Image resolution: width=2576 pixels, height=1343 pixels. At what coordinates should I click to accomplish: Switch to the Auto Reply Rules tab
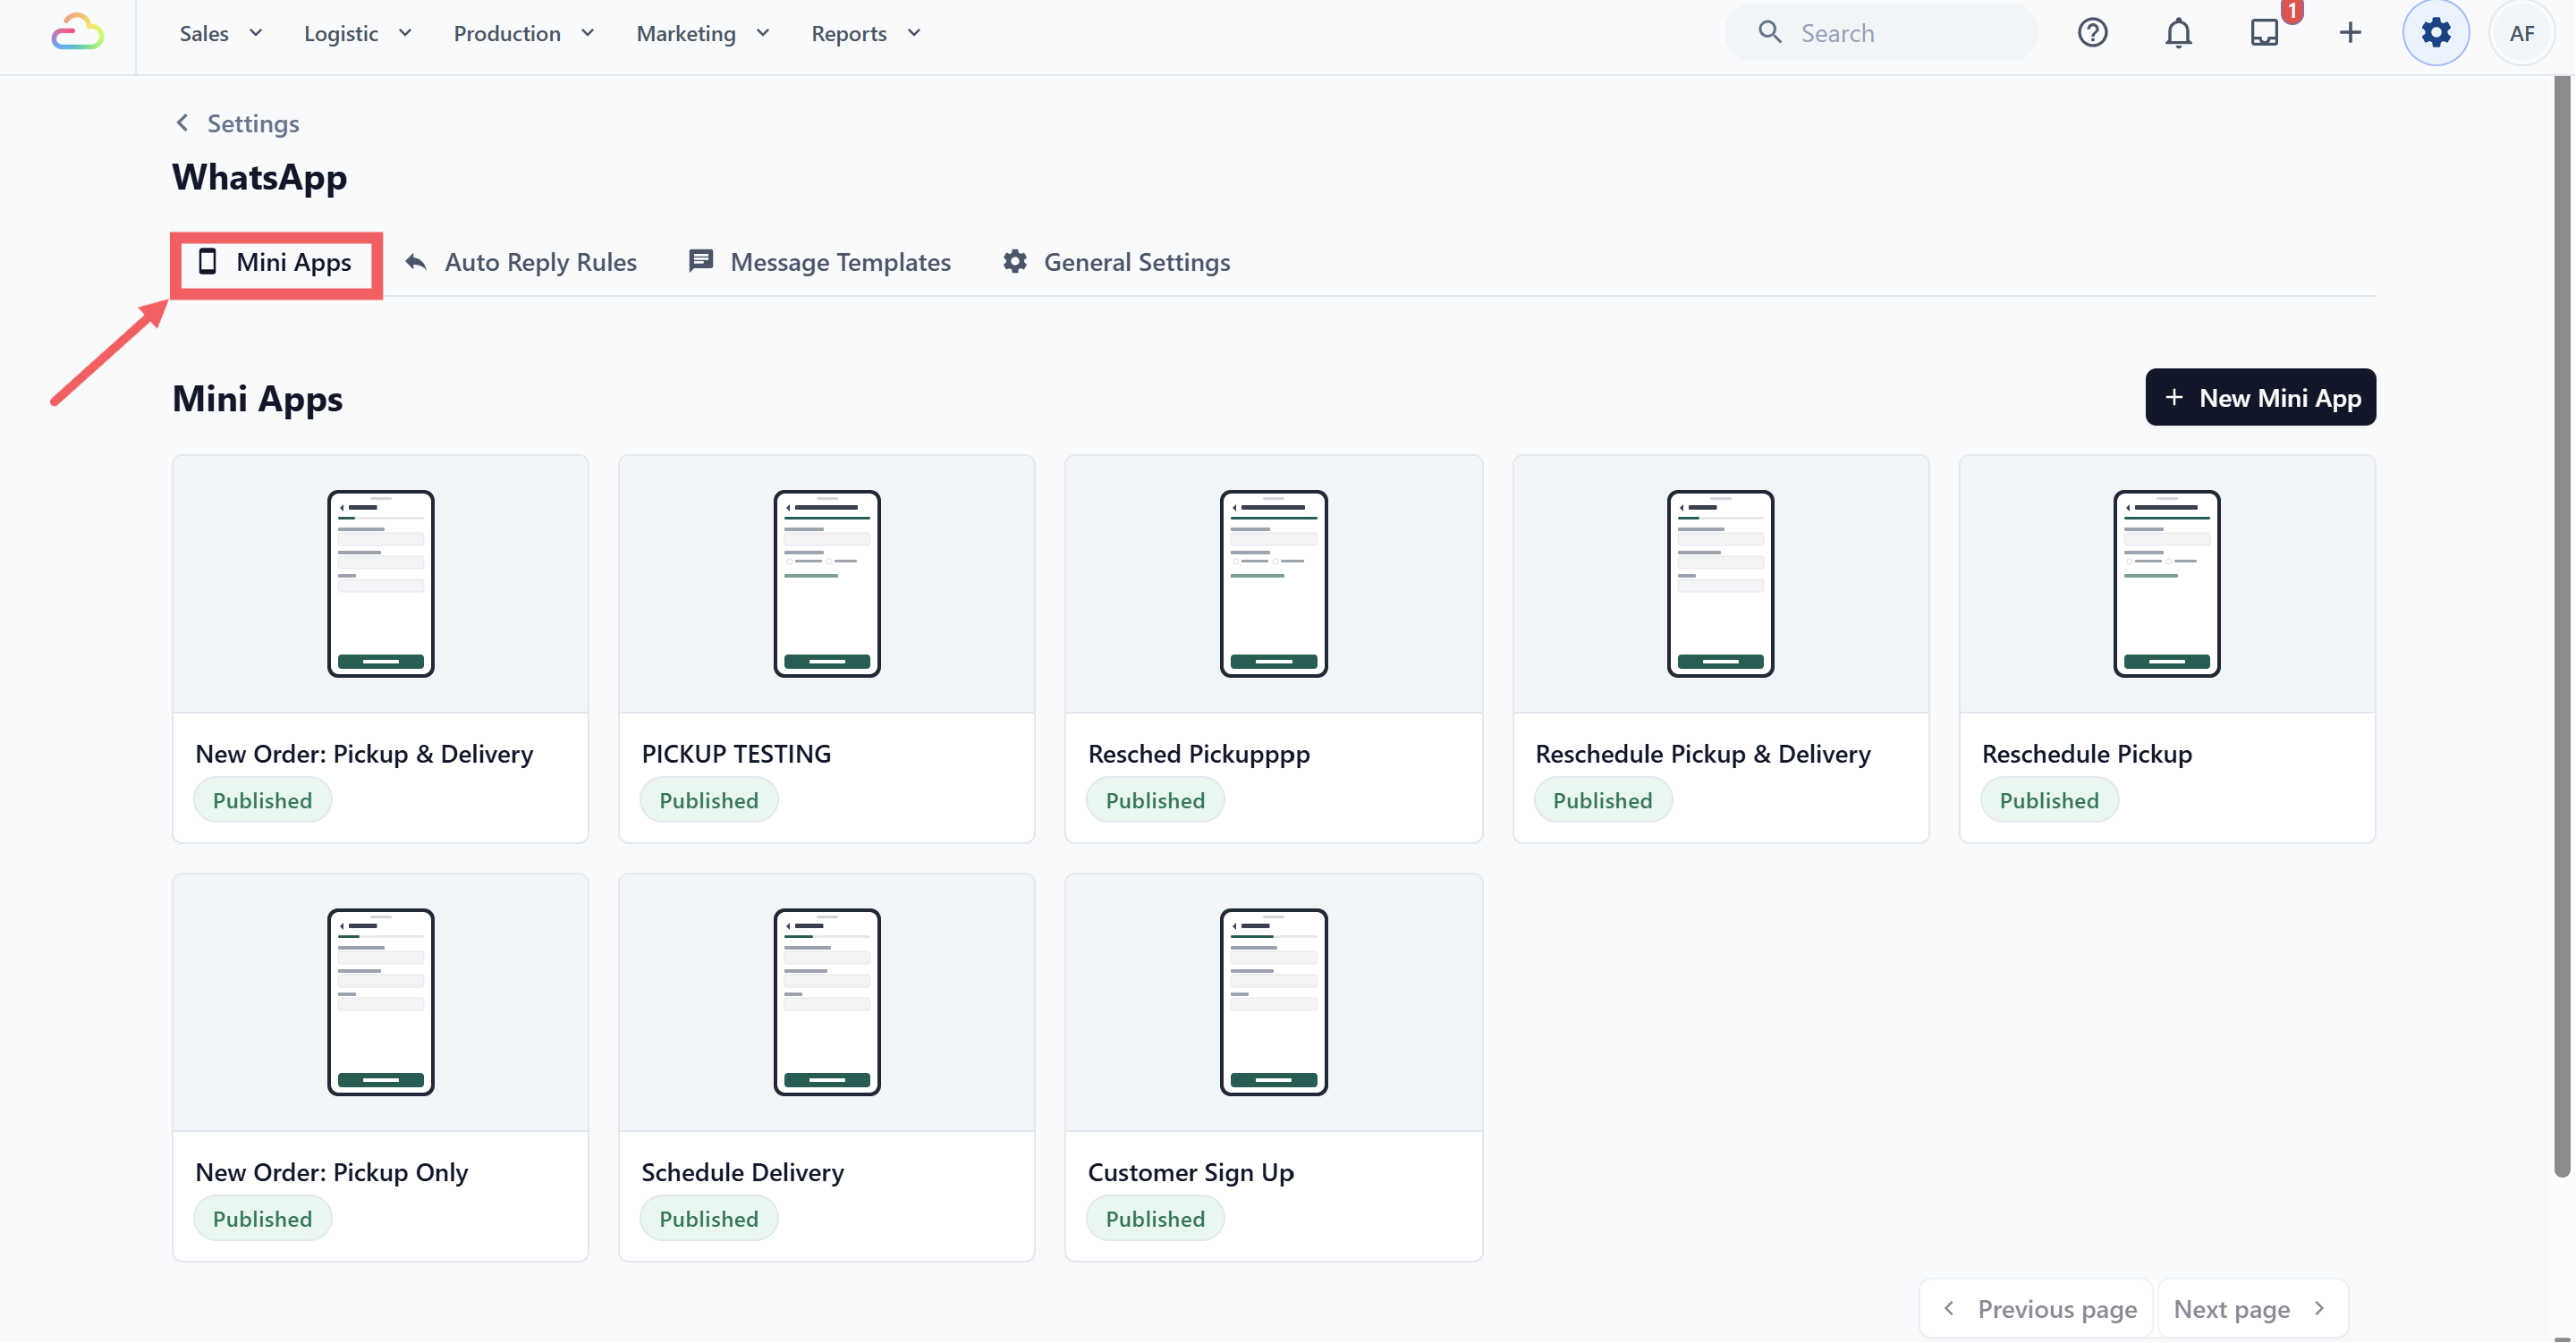(521, 262)
